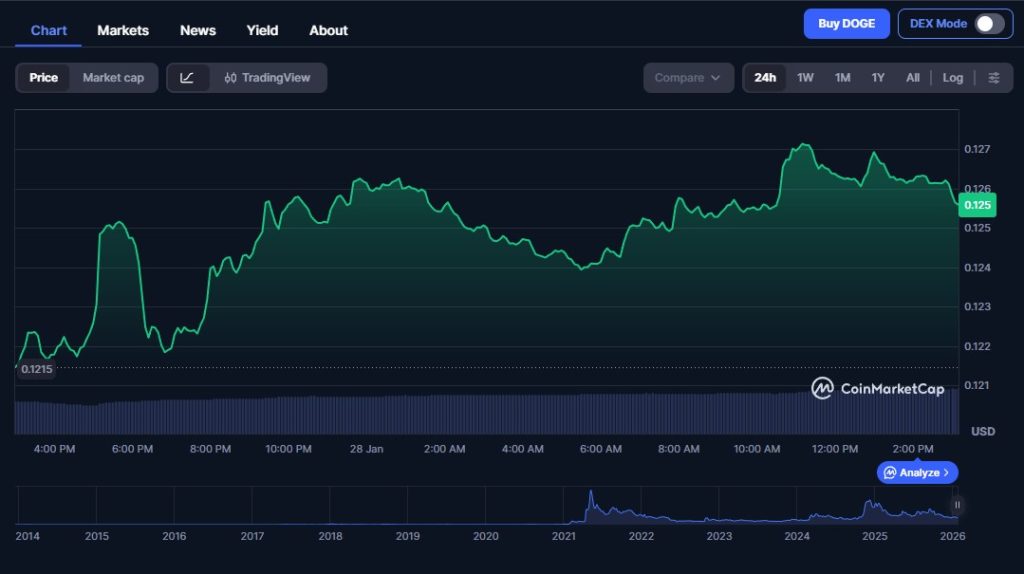Click the 0.1215 starting price label
1024x574 pixels.
click(x=36, y=369)
